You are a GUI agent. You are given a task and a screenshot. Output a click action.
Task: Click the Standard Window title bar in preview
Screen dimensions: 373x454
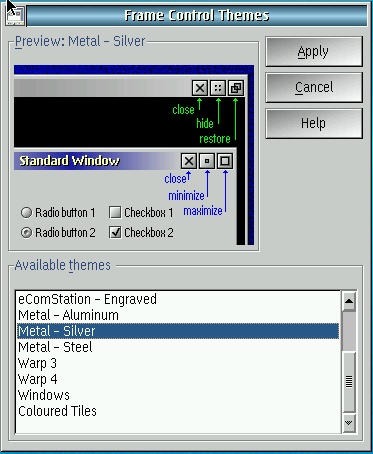[97, 161]
